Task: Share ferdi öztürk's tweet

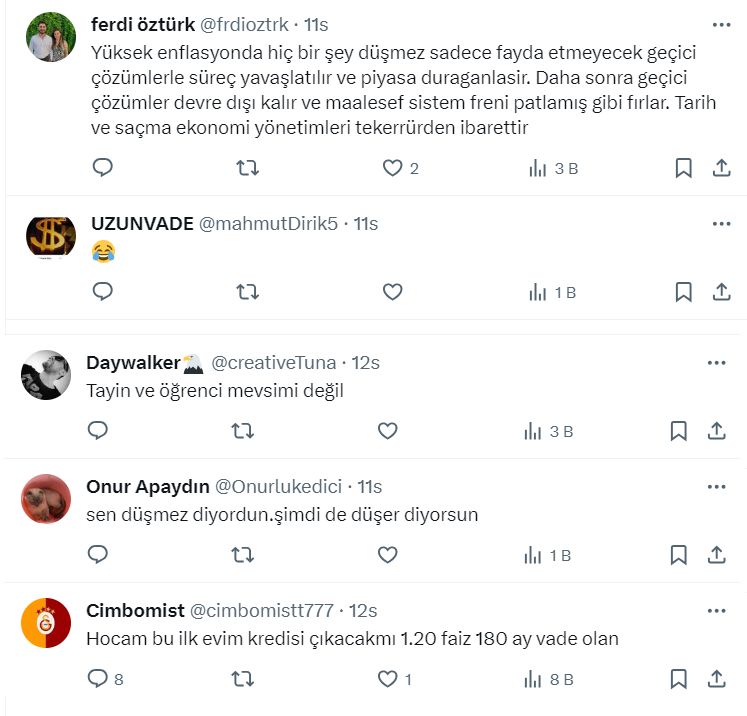Action: (x=721, y=168)
